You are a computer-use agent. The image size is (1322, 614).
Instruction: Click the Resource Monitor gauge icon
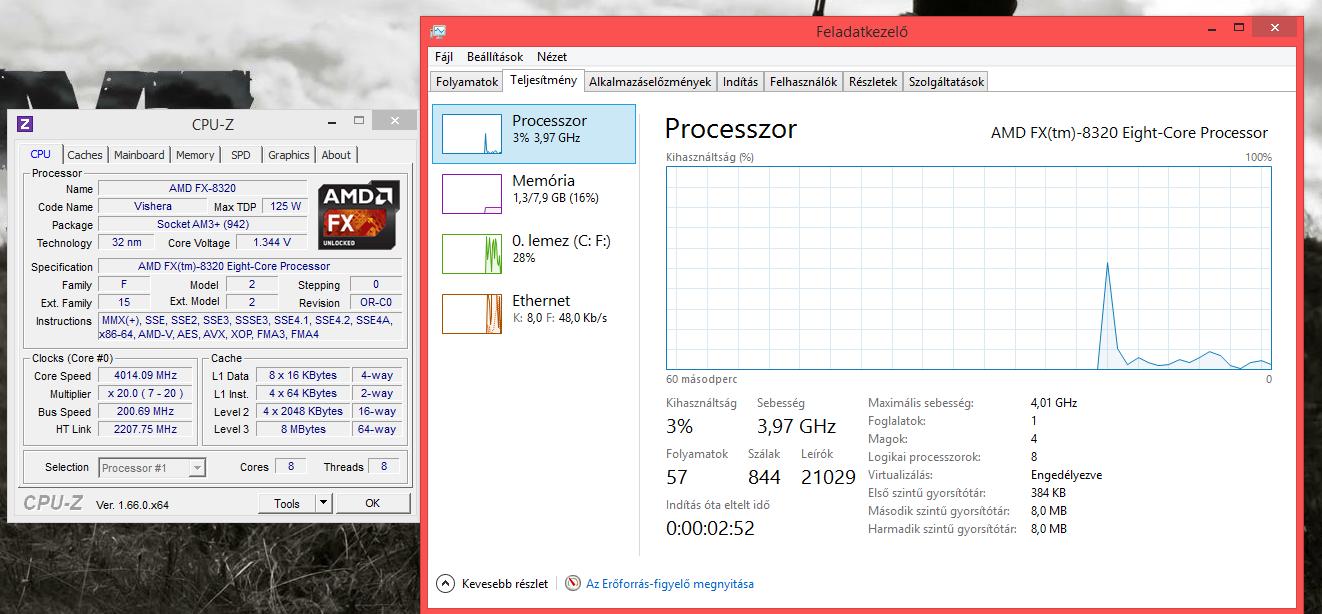pos(573,583)
